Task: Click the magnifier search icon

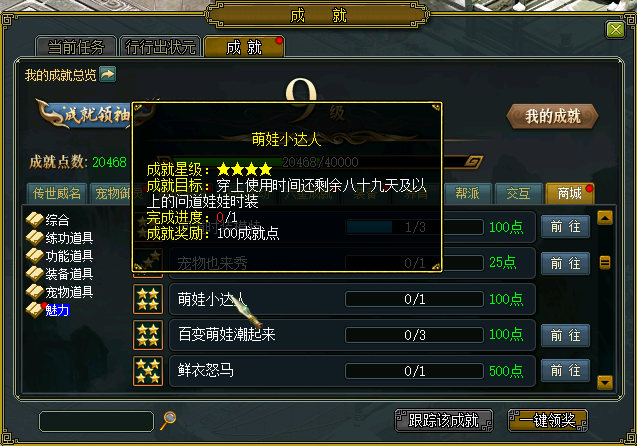Action: pos(168,420)
